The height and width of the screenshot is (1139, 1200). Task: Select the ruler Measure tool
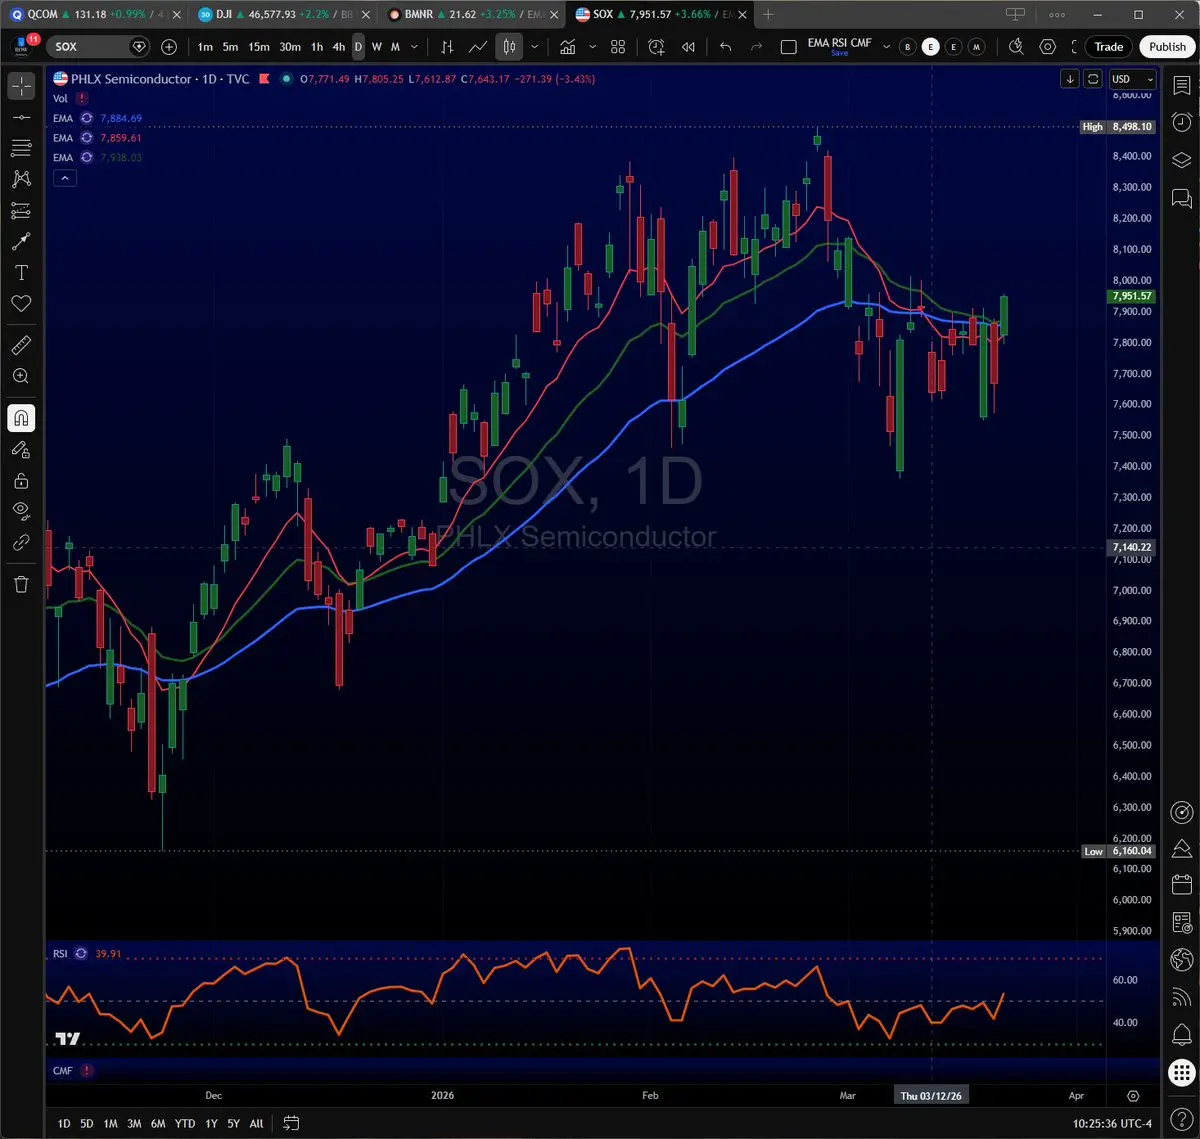(x=21, y=346)
